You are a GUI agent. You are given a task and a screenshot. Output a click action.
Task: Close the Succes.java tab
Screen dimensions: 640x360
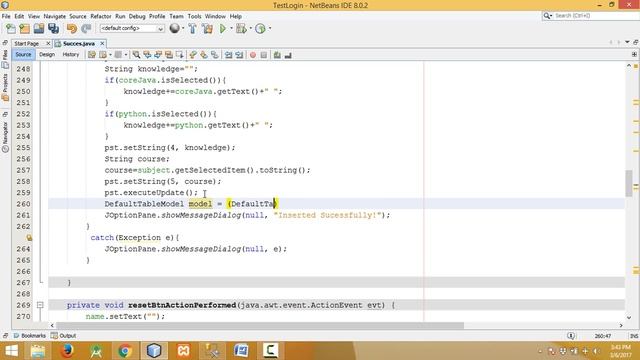(x=102, y=43)
